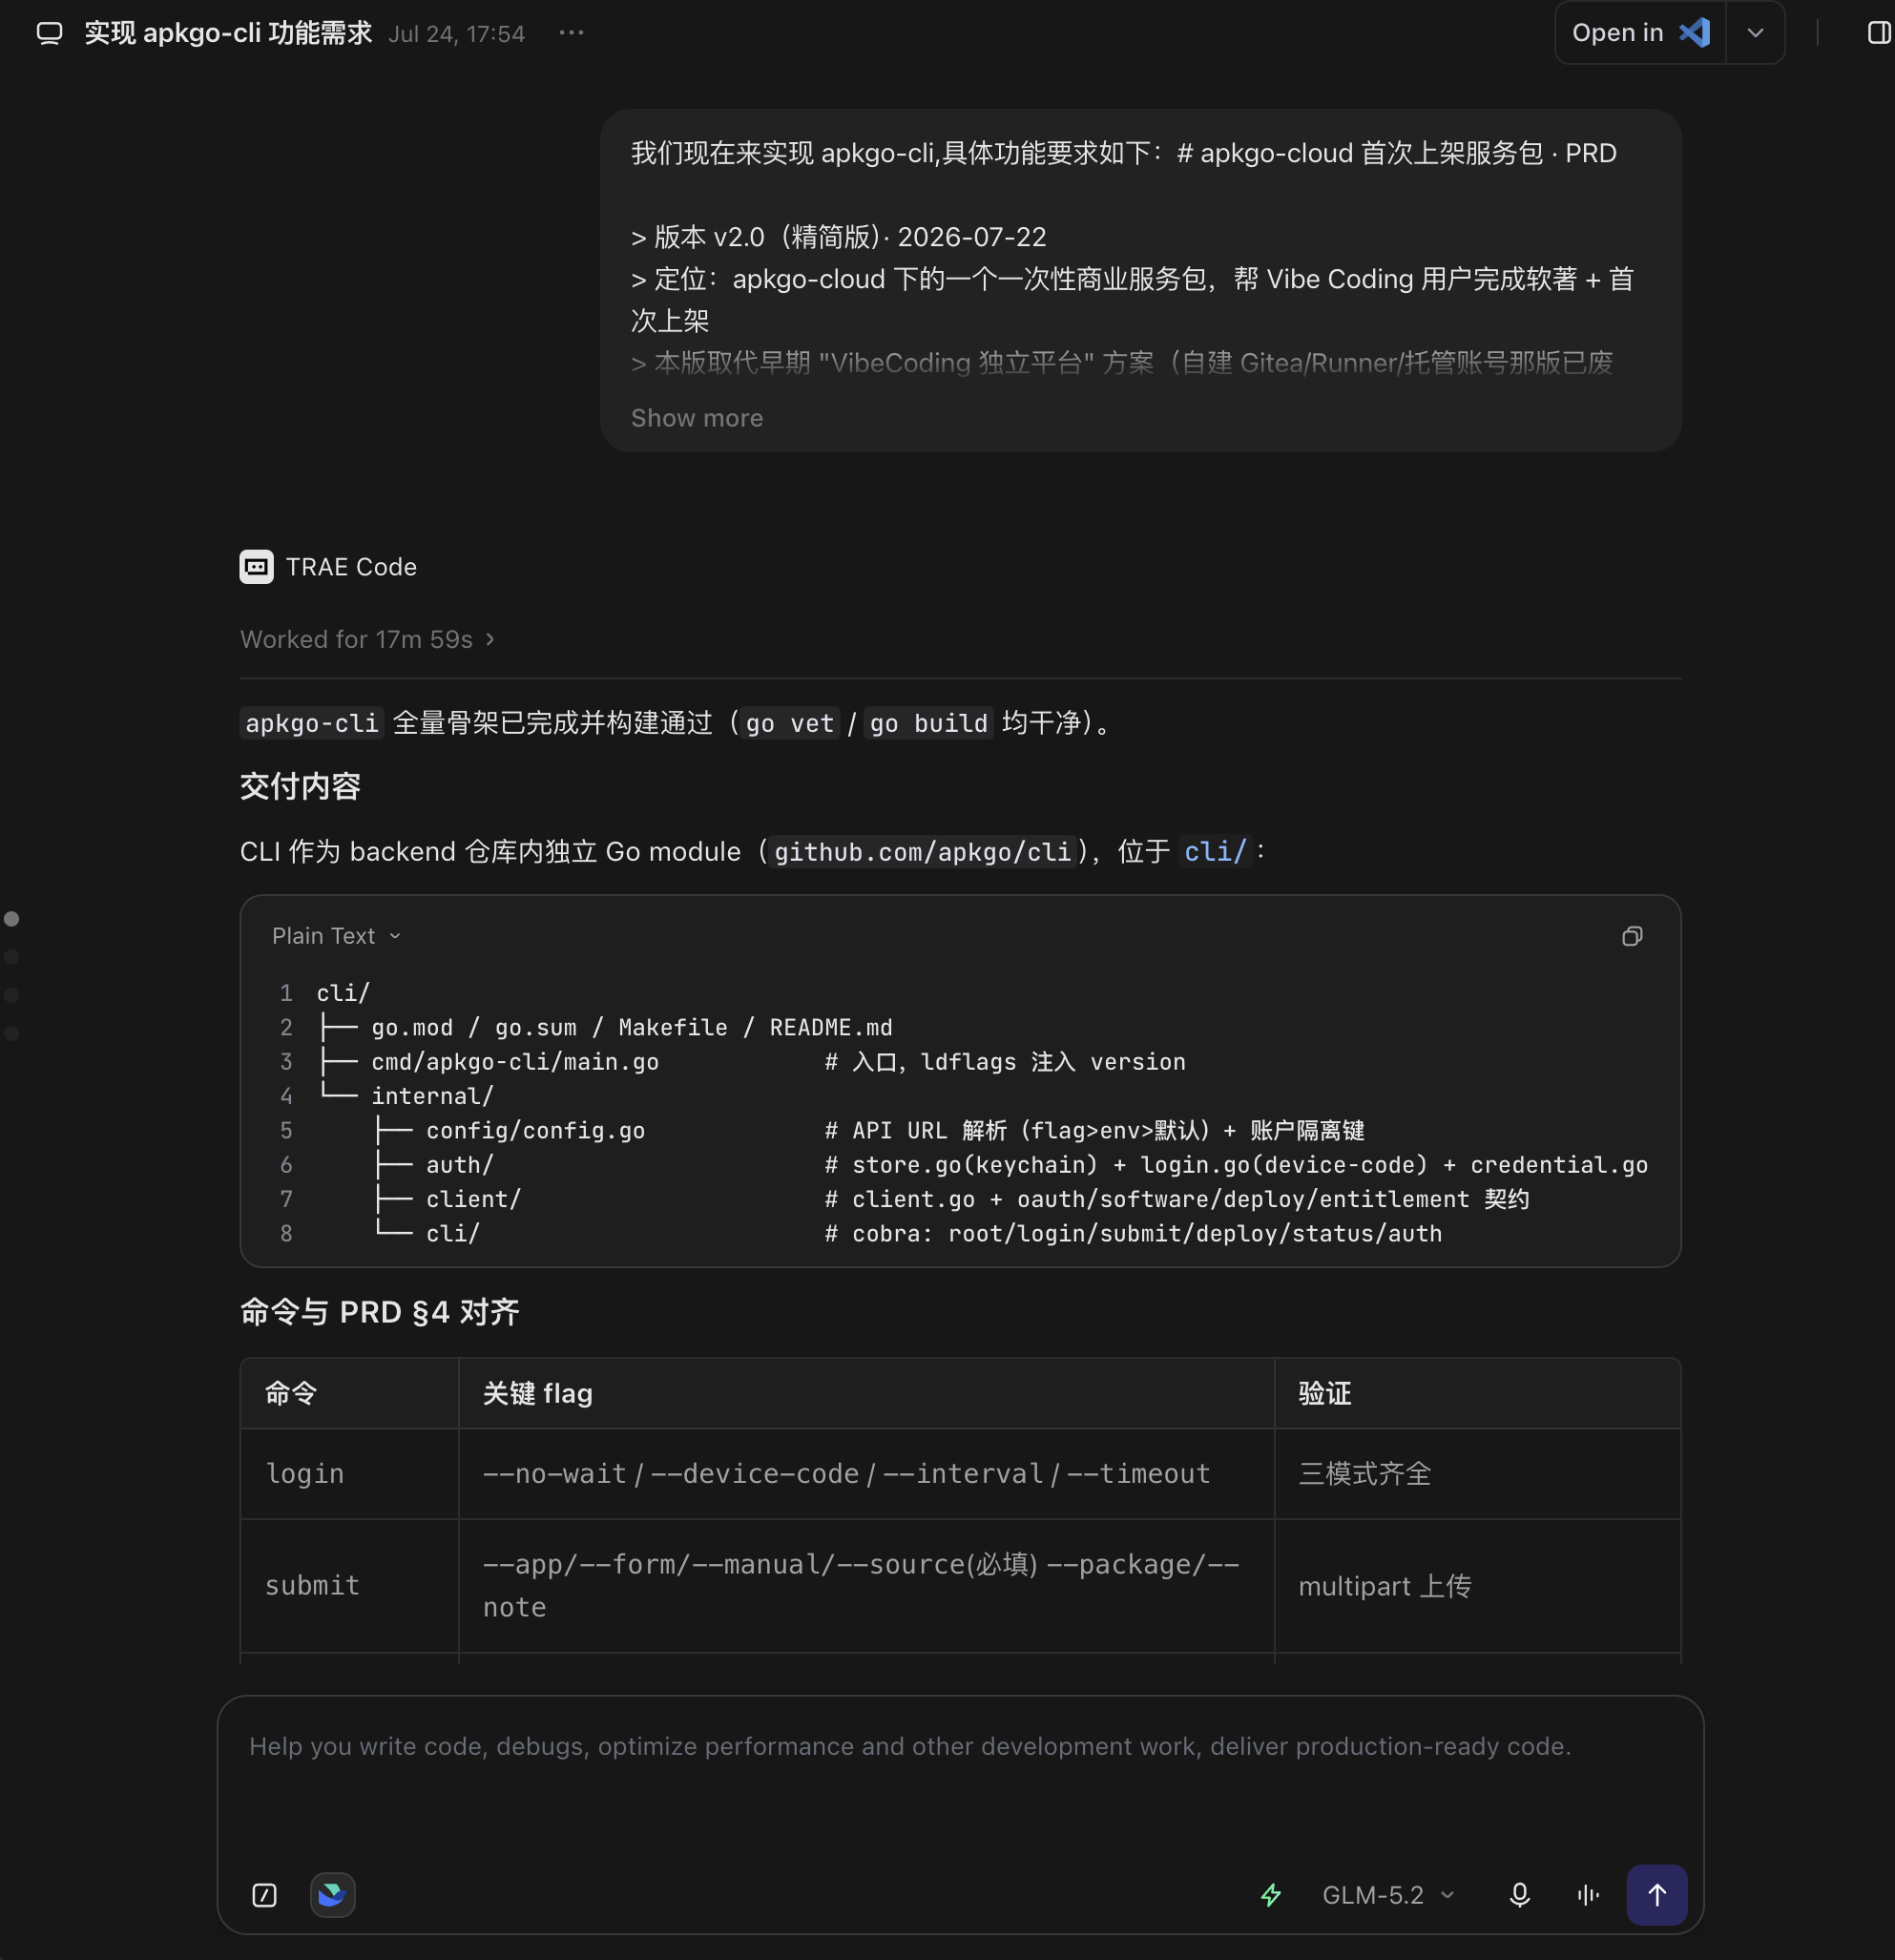The height and width of the screenshot is (1960, 1895).
Task: Click the internal/ line in the tree
Action: pos(432,1096)
